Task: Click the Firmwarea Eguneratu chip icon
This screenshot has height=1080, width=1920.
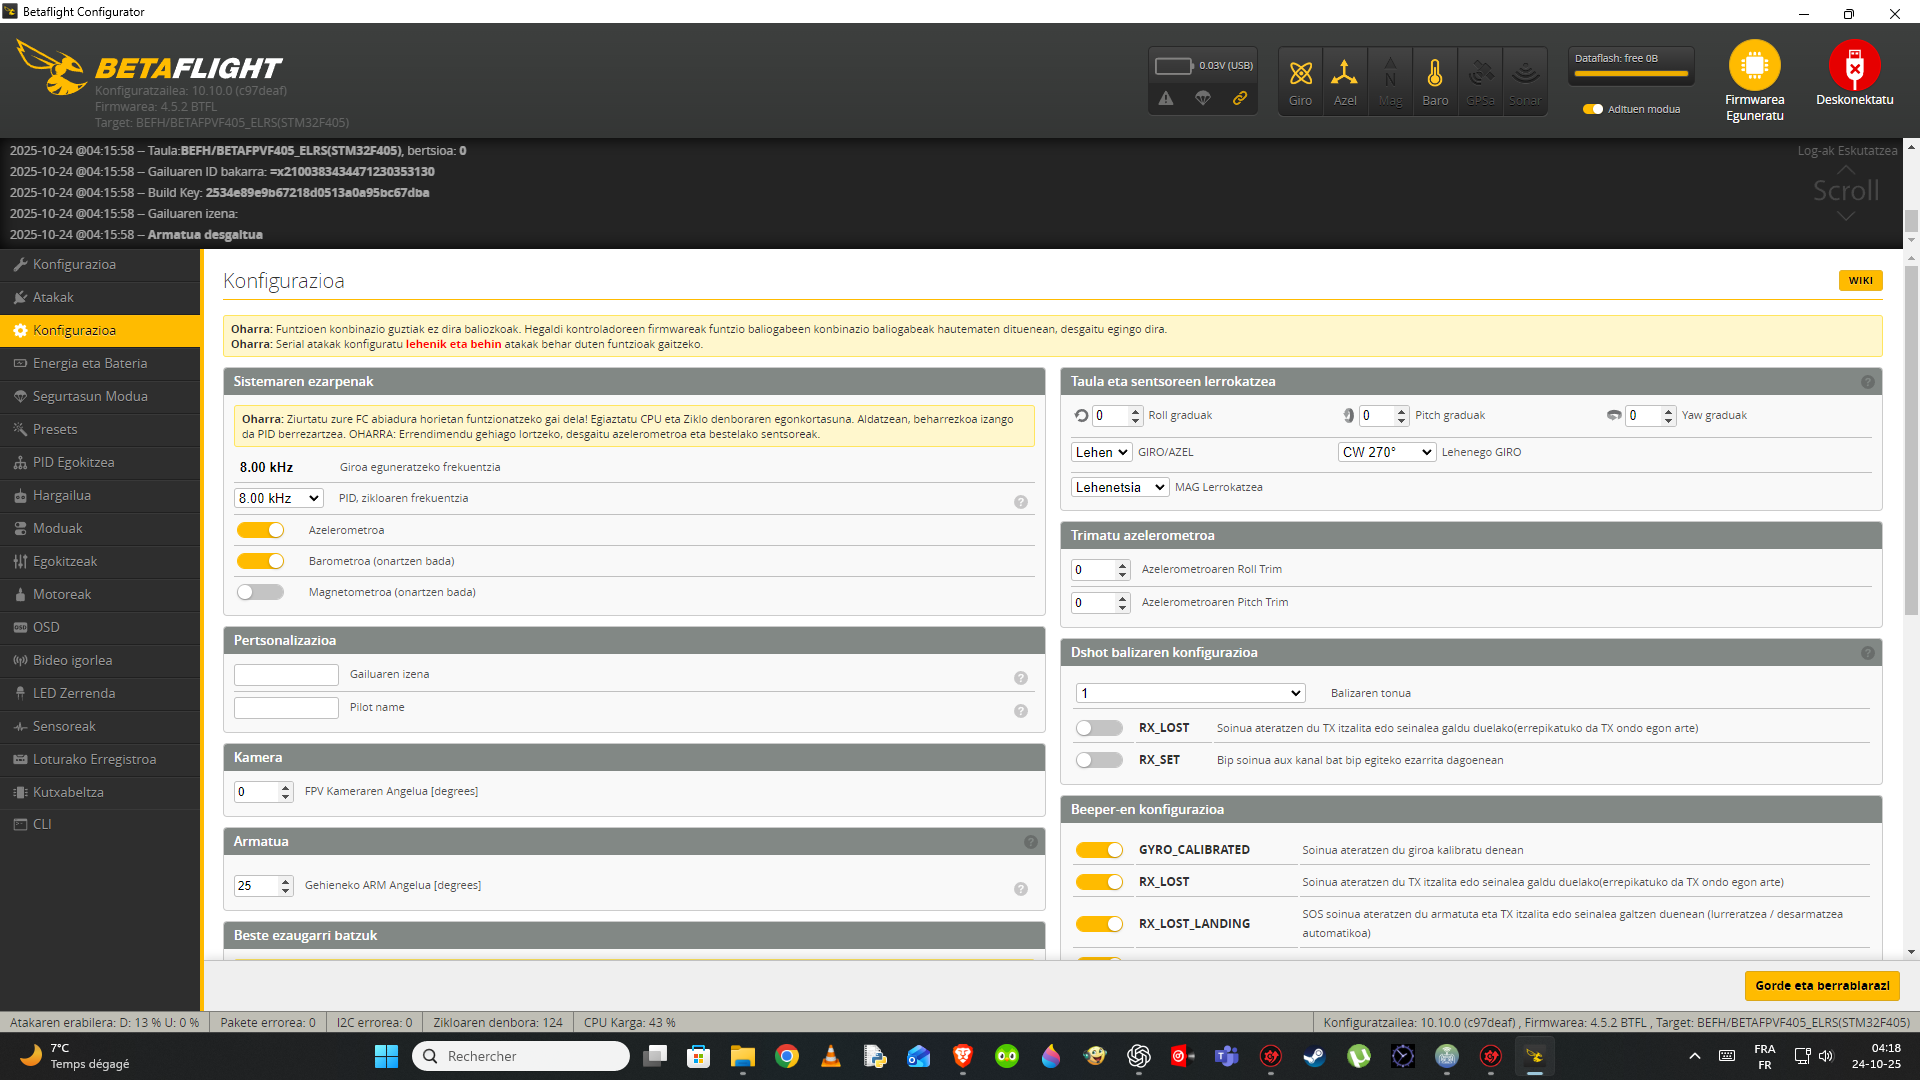Action: tap(1754, 66)
